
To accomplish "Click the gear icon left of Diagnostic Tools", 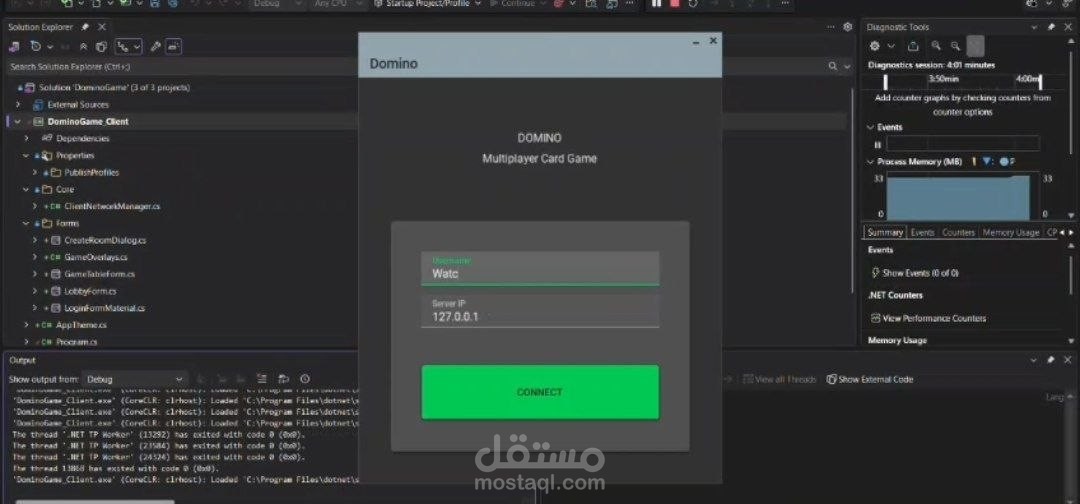I will (848, 27).
